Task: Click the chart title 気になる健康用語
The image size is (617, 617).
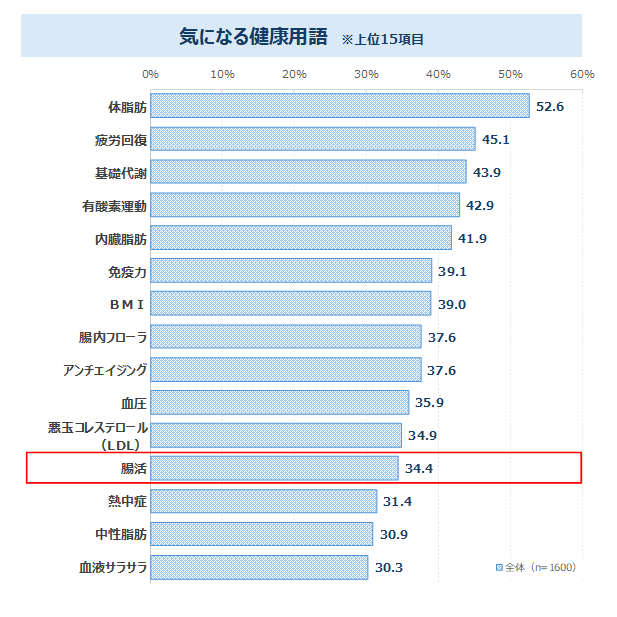Action: point(252,37)
